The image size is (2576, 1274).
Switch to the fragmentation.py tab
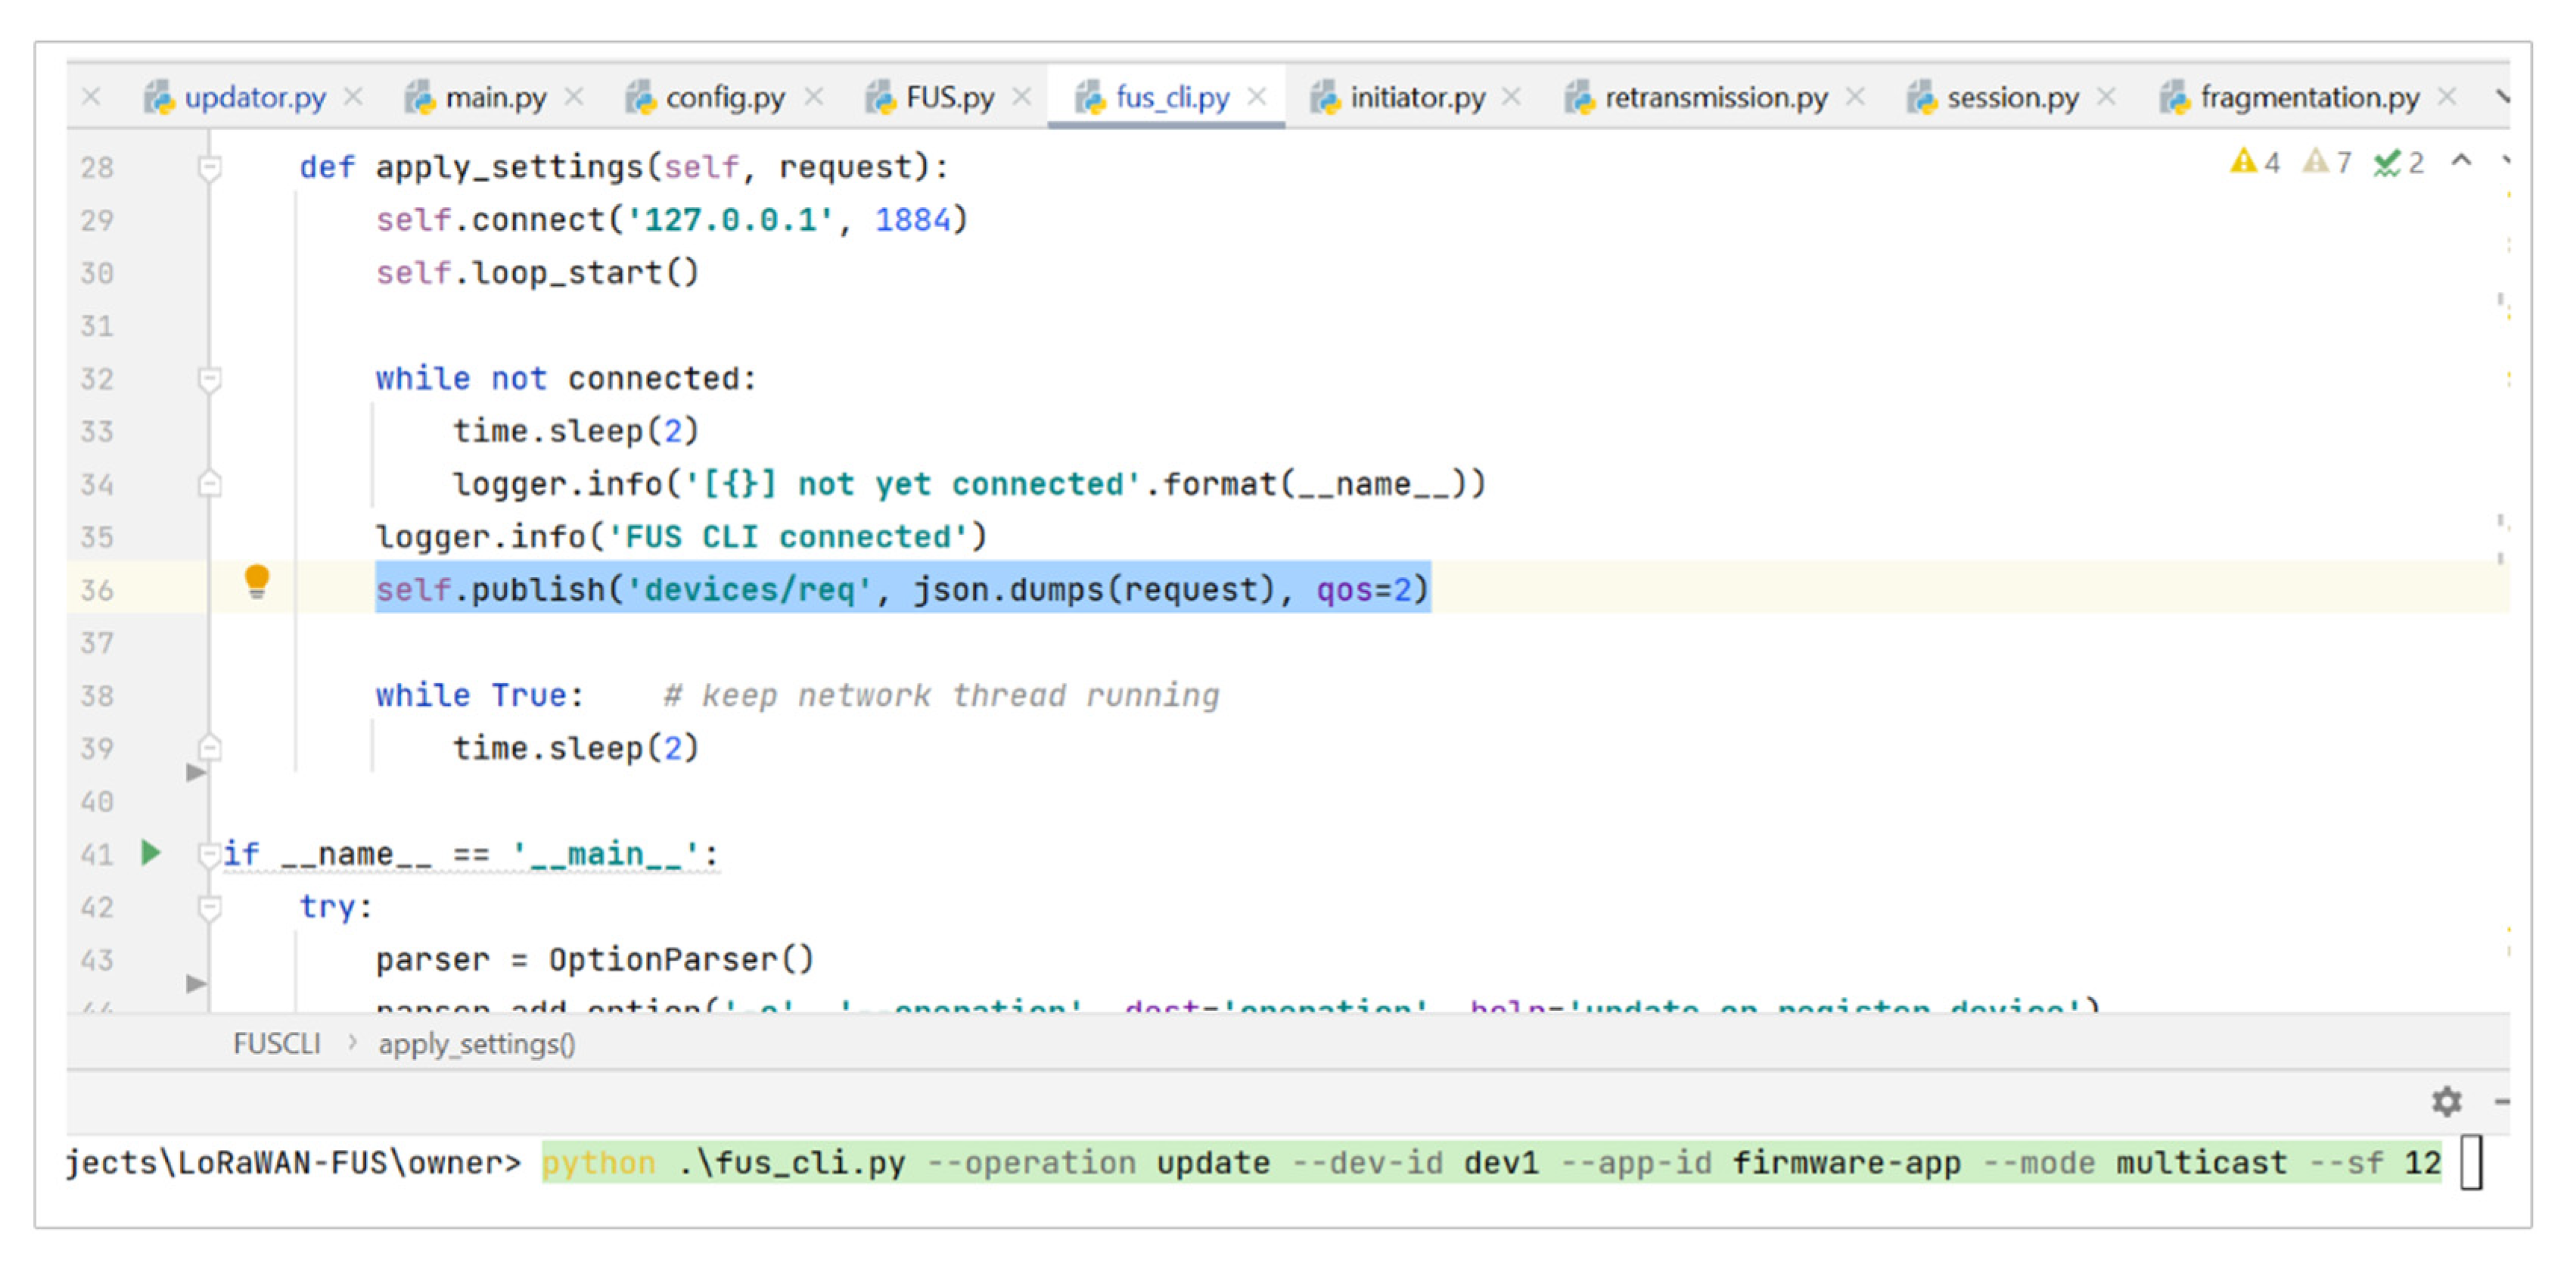[x=2308, y=97]
